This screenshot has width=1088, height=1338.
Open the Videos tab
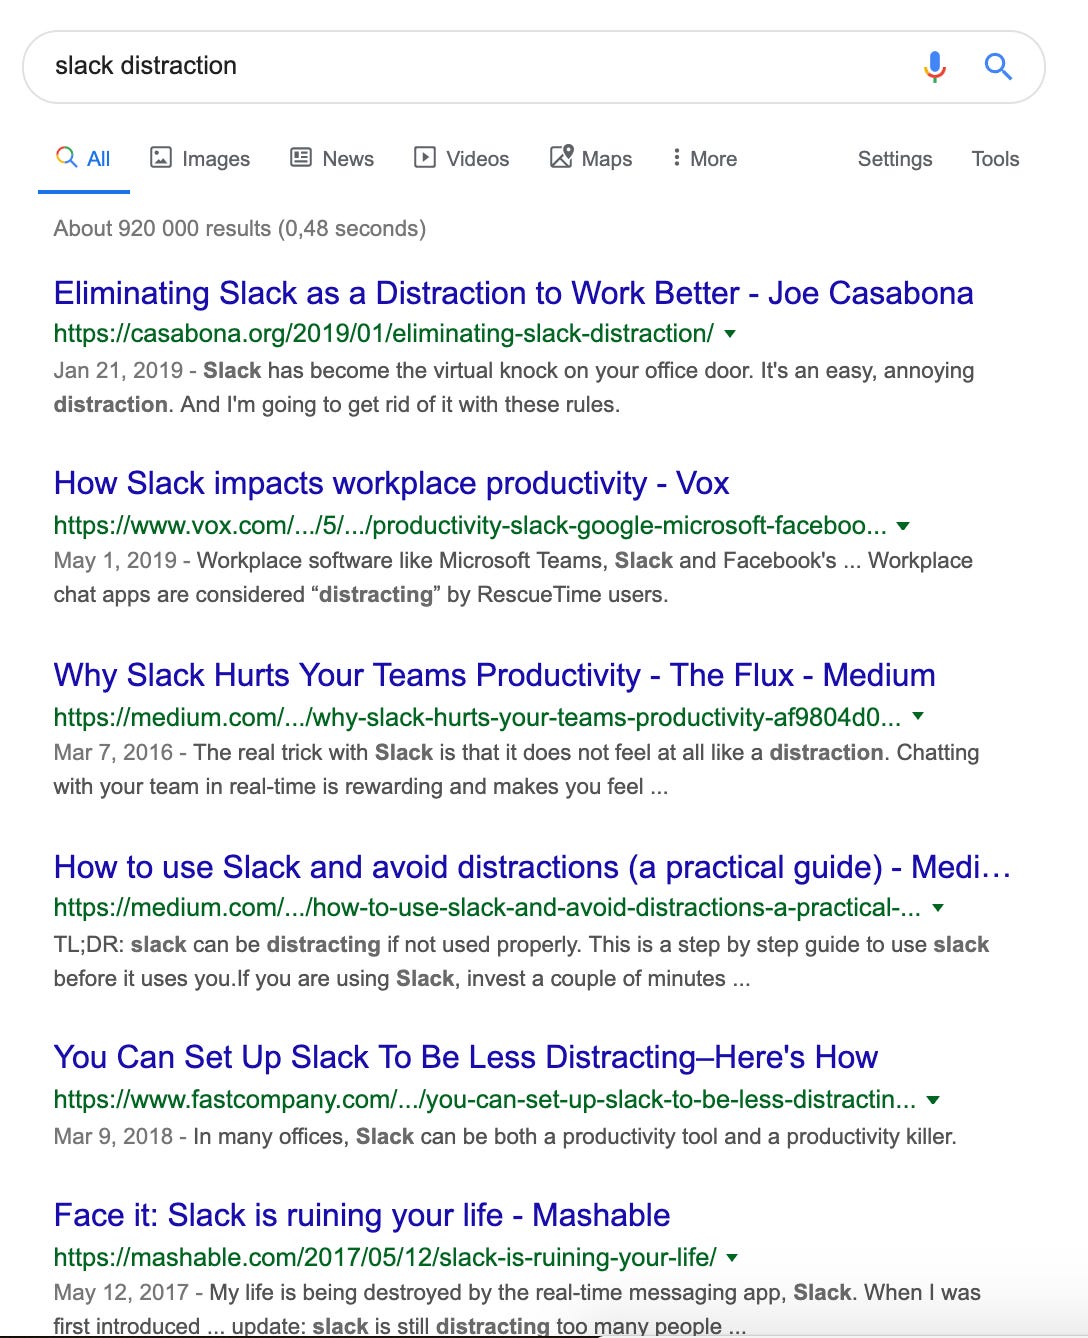click(462, 158)
